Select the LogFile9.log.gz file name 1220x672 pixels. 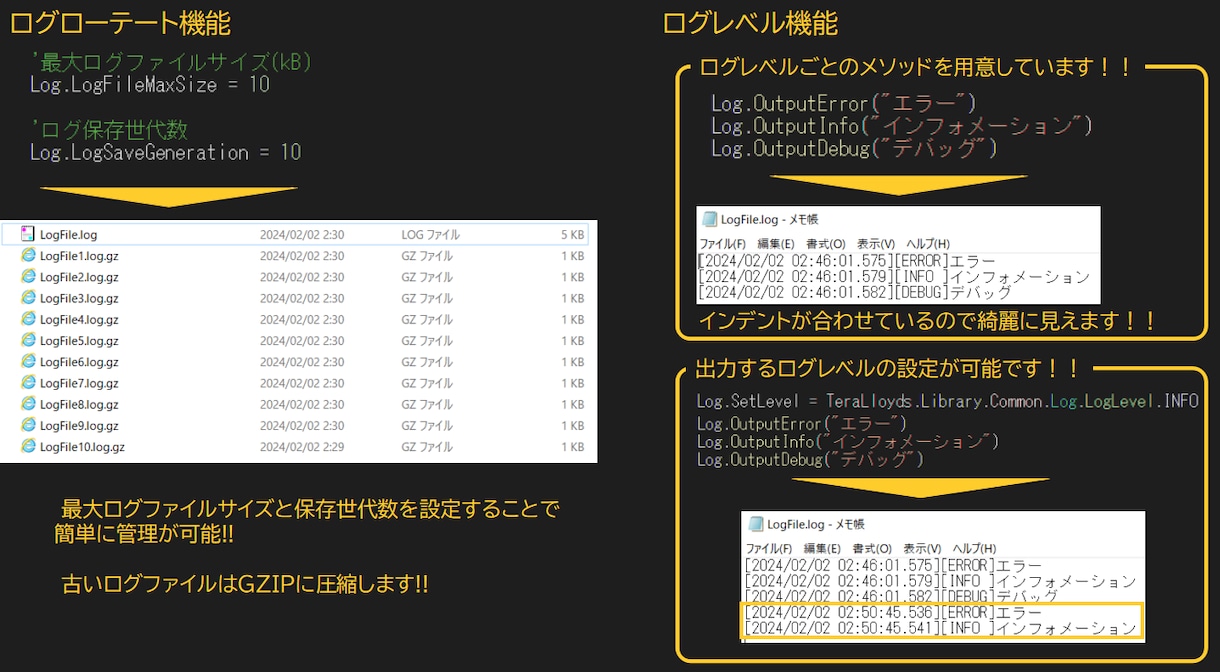[x=79, y=426]
